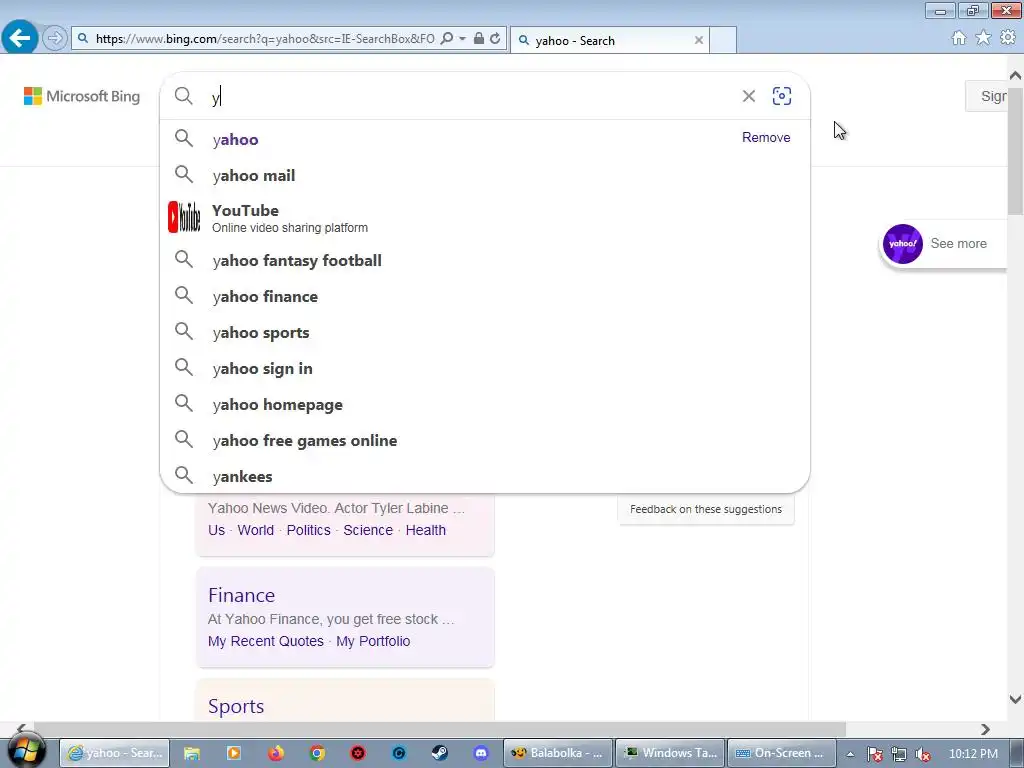This screenshot has height=768, width=1024.
Task: Clear the search box with the X icon
Action: tap(748, 96)
